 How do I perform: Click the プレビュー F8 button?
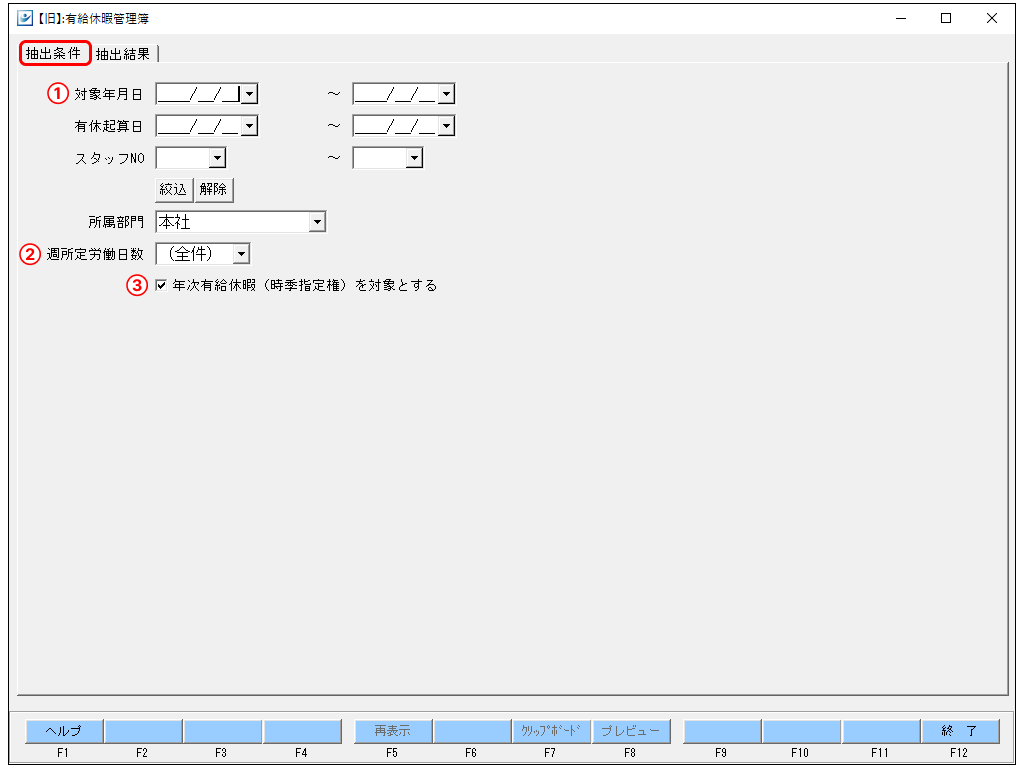(x=631, y=731)
